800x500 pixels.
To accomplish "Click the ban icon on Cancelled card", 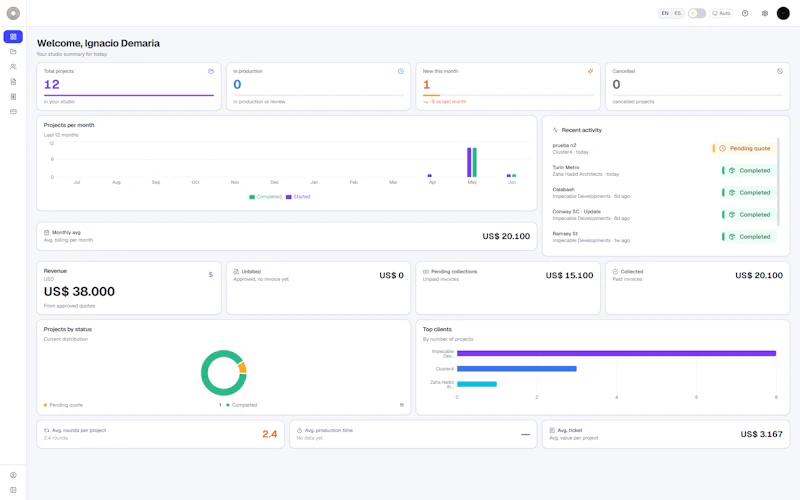I will coord(780,71).
